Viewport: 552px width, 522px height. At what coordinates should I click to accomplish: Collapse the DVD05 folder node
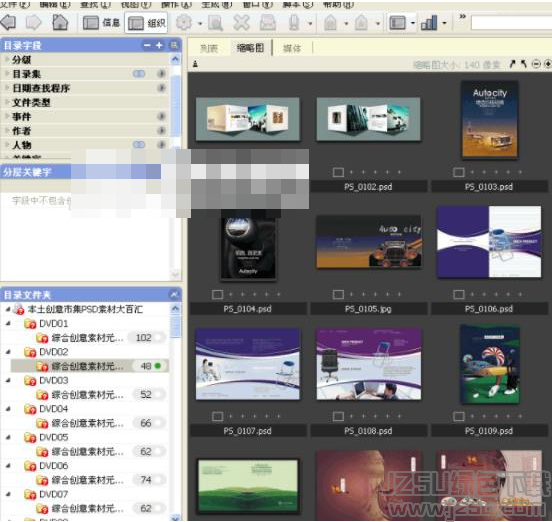click(8, 437)
